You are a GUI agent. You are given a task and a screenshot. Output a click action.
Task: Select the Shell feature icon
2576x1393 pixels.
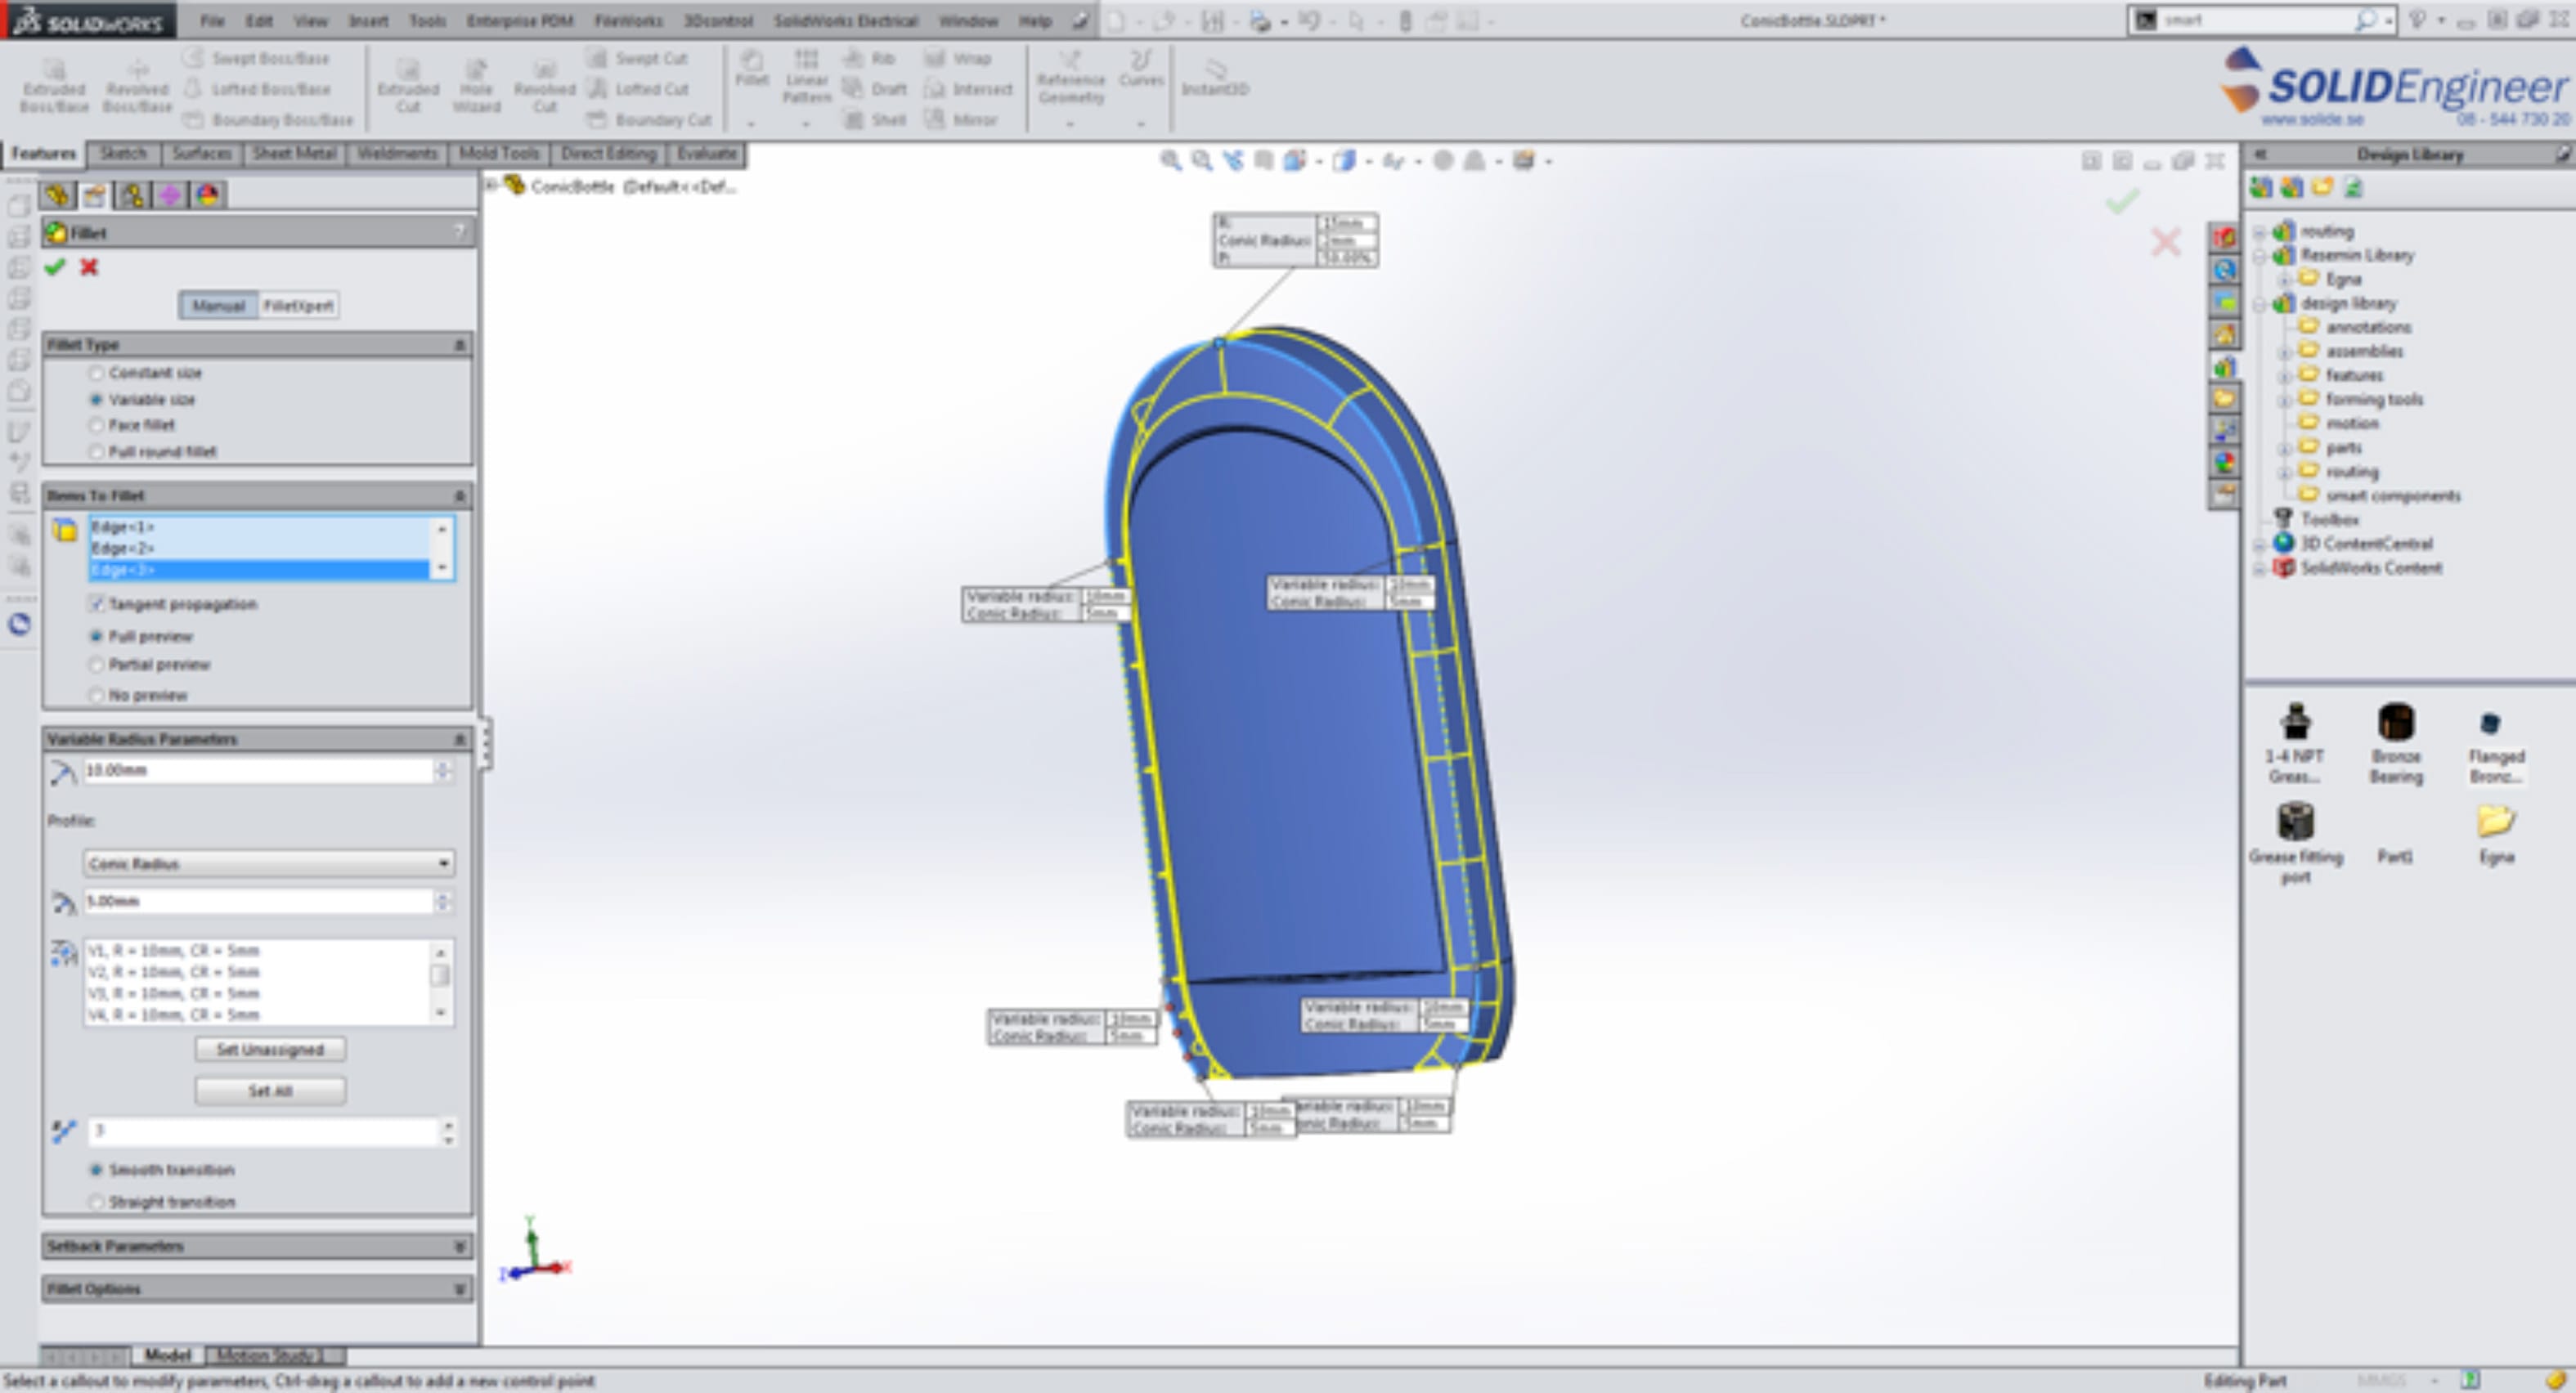853,120
